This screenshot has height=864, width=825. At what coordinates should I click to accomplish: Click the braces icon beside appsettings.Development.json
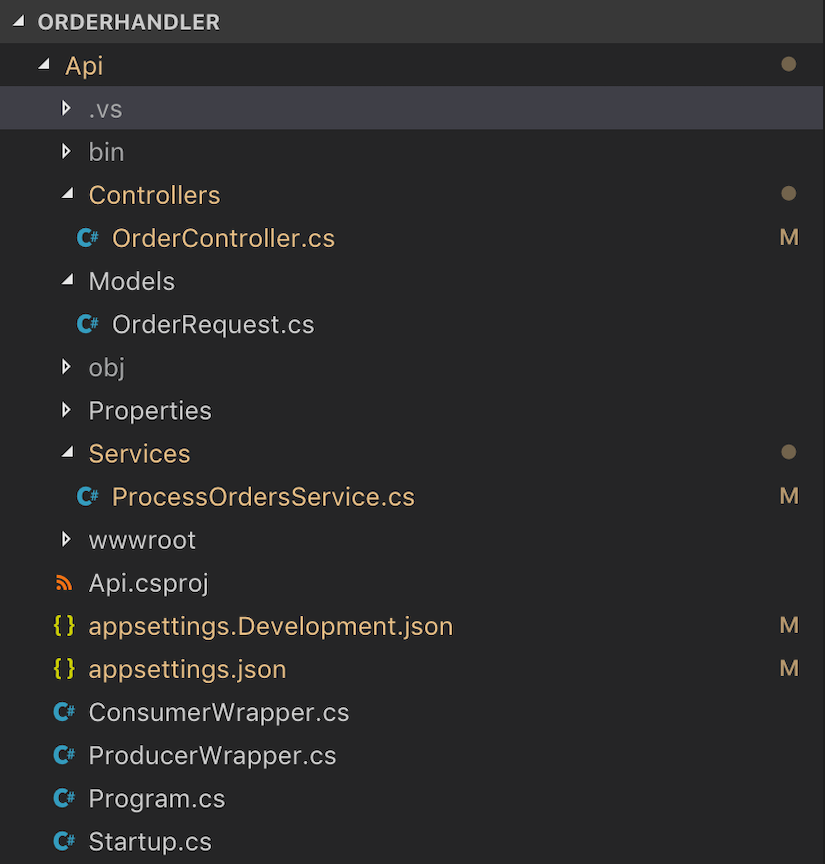(x=64, y=626)
